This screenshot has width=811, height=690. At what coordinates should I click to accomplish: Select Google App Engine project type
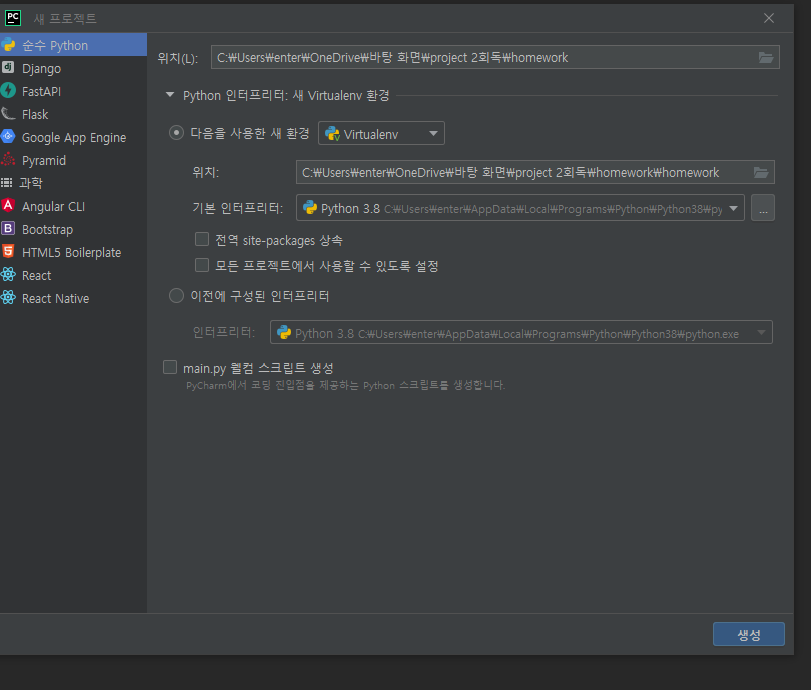coord(73,137)
